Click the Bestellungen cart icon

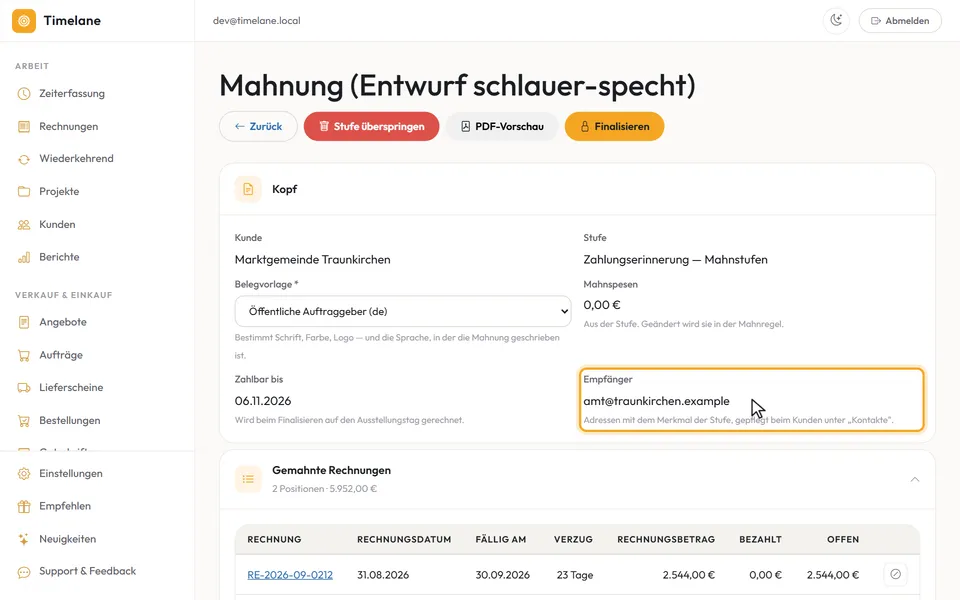24,421
